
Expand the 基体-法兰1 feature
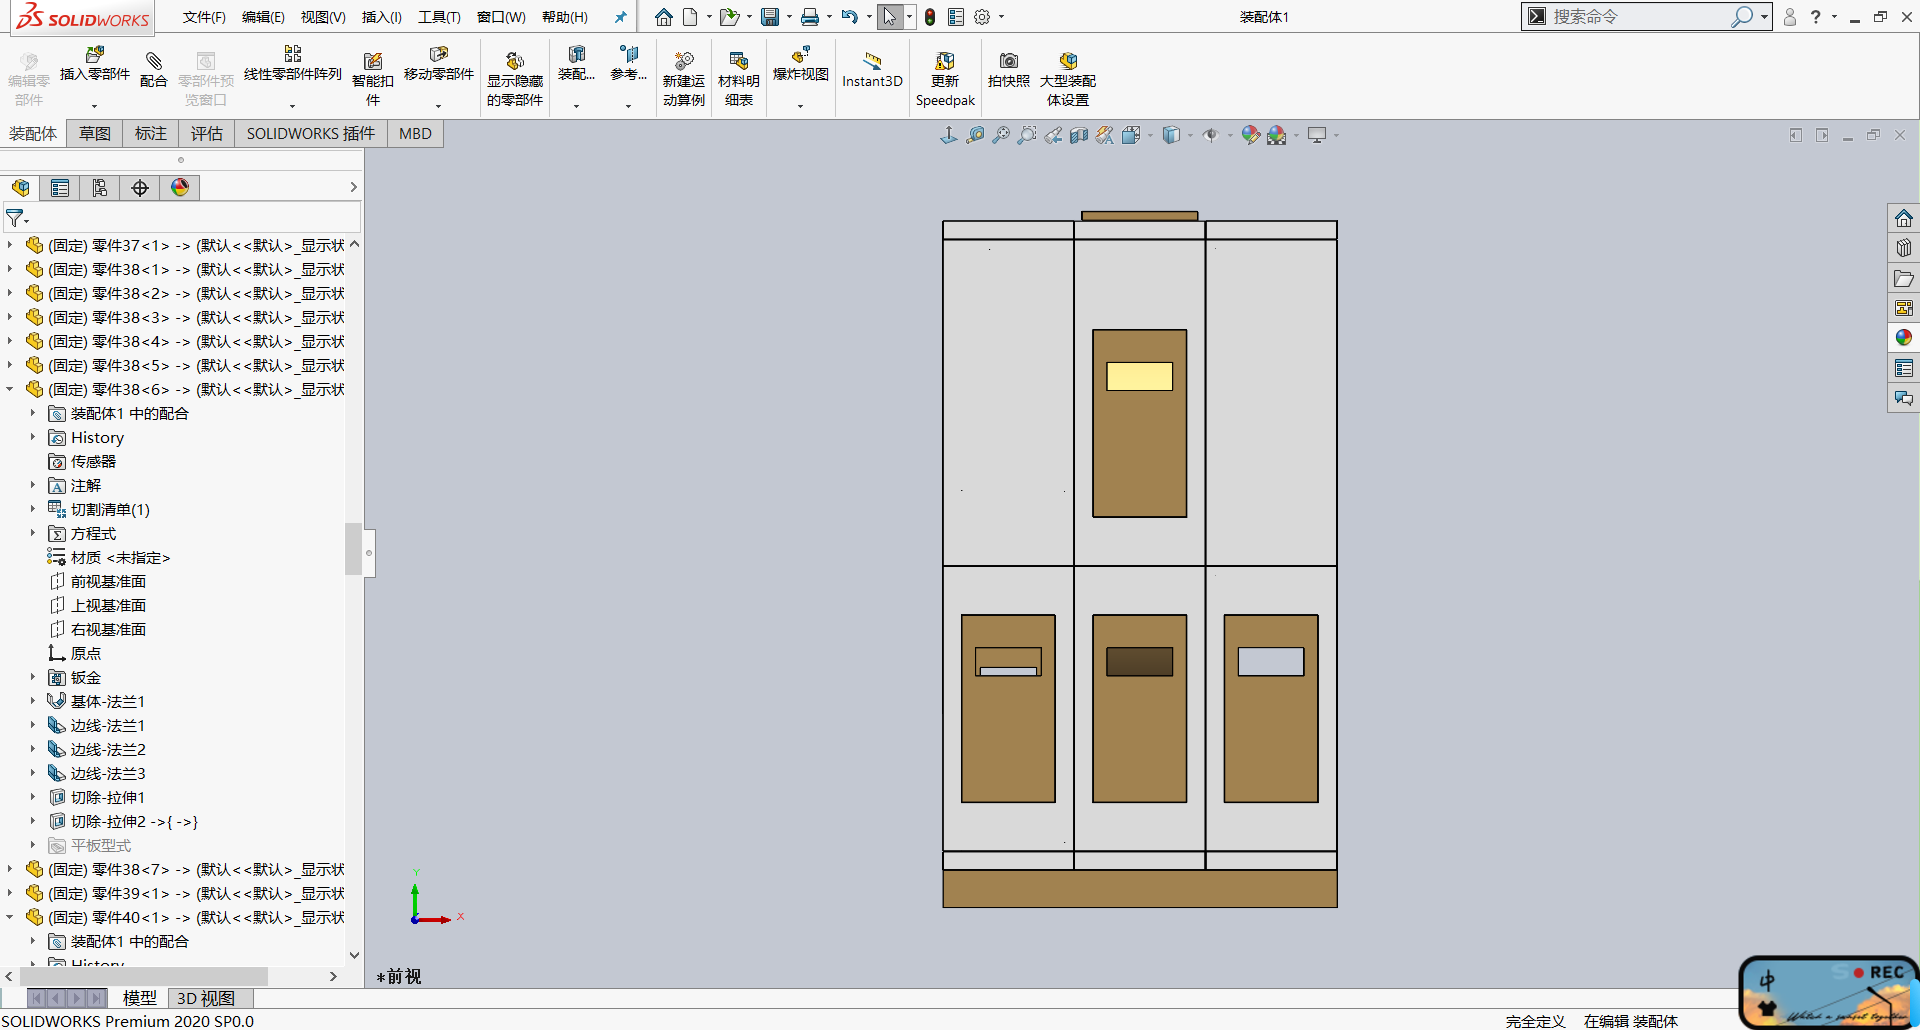[x=32, y=701]
